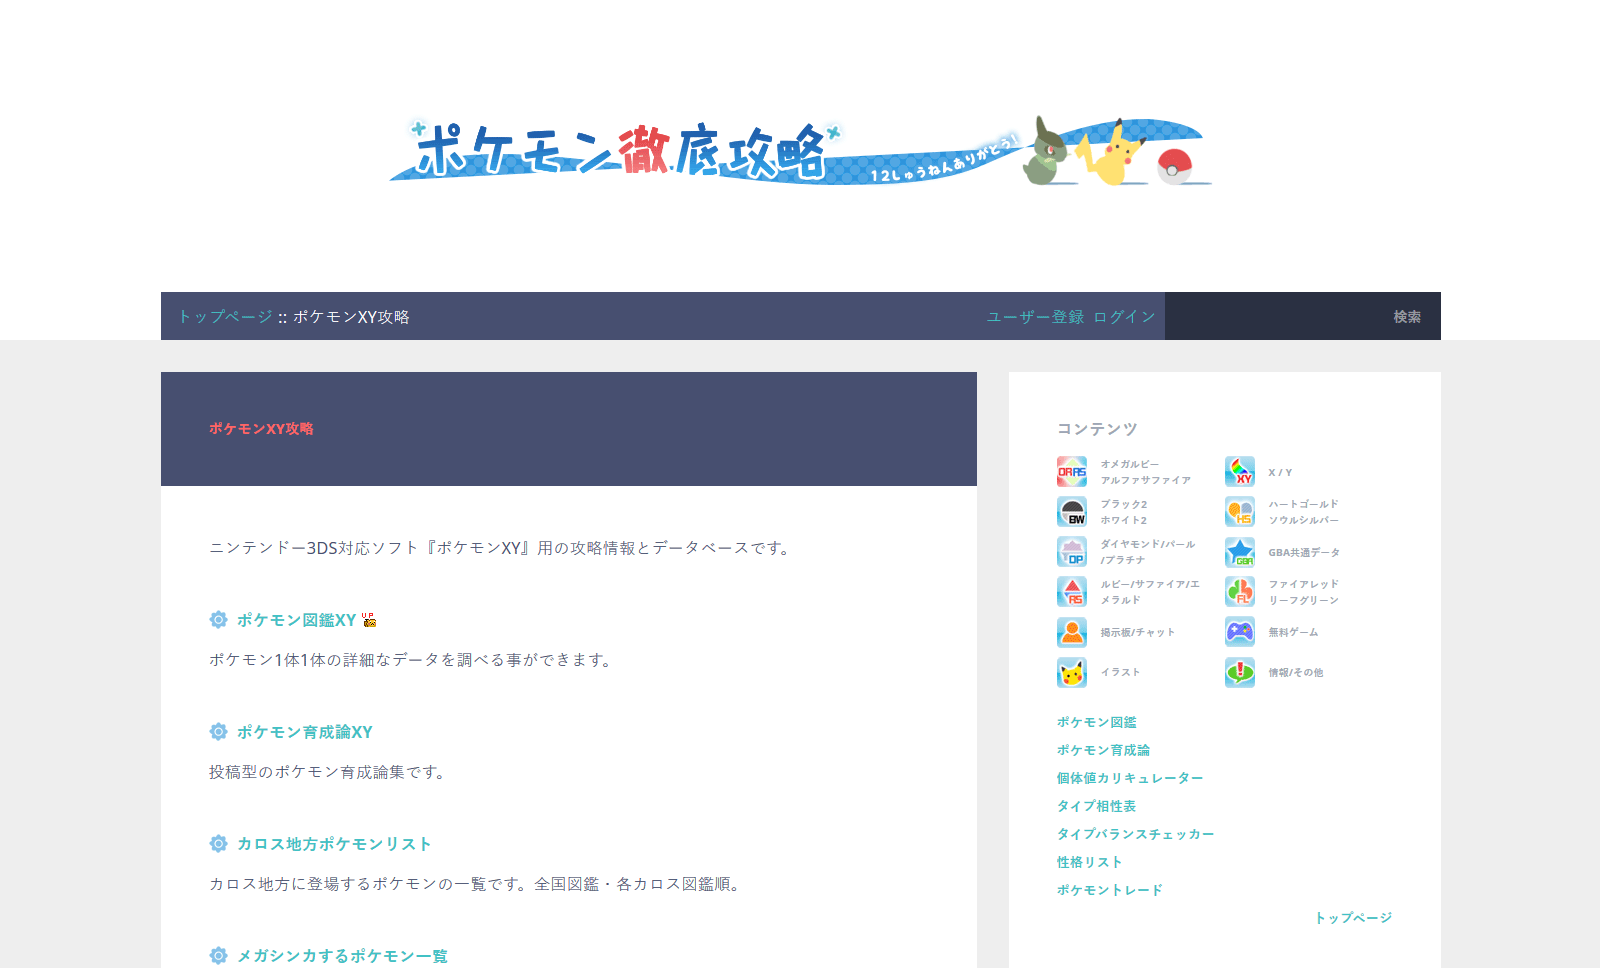Open sidebar ポケモン育成論 link
The height and width of the screenshot is (968, 1600).
tap(1103, 750)
